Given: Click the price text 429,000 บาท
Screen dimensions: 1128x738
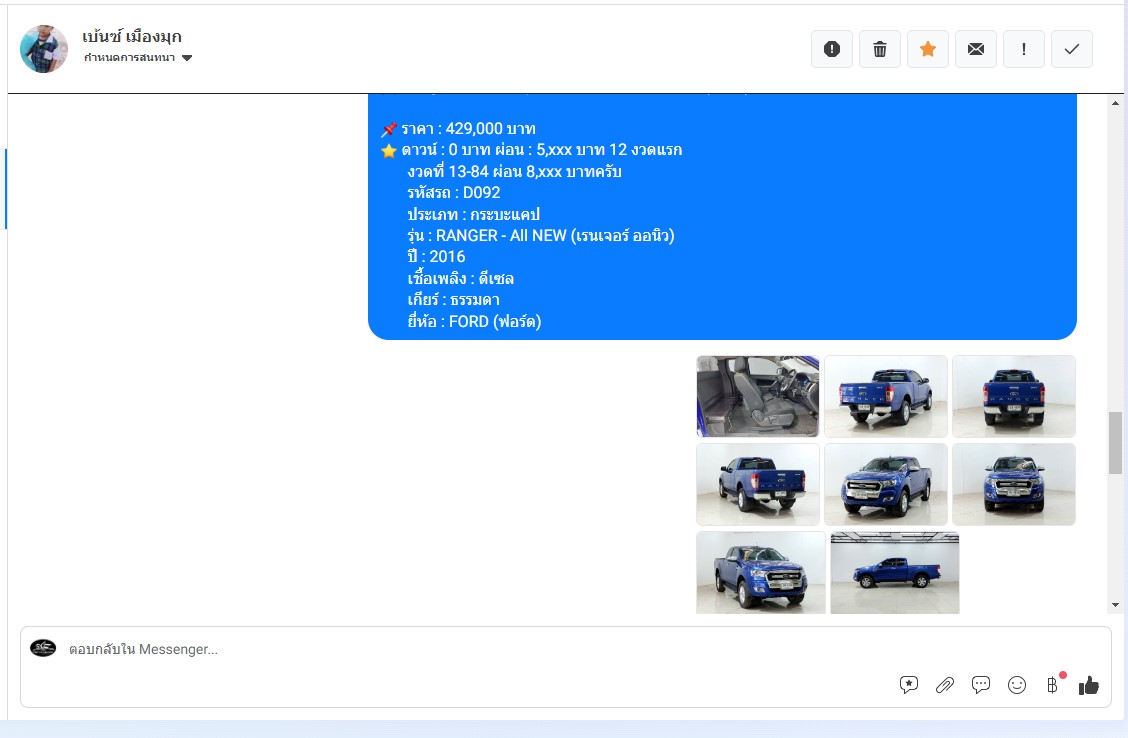Looking at the screenshot, I should [491, 129].
